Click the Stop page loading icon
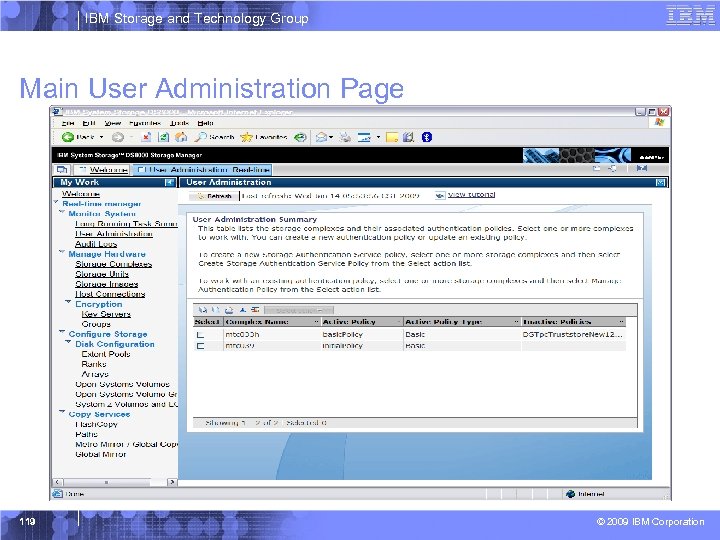This screenshot has height=540, width=720. coord(146,137)
